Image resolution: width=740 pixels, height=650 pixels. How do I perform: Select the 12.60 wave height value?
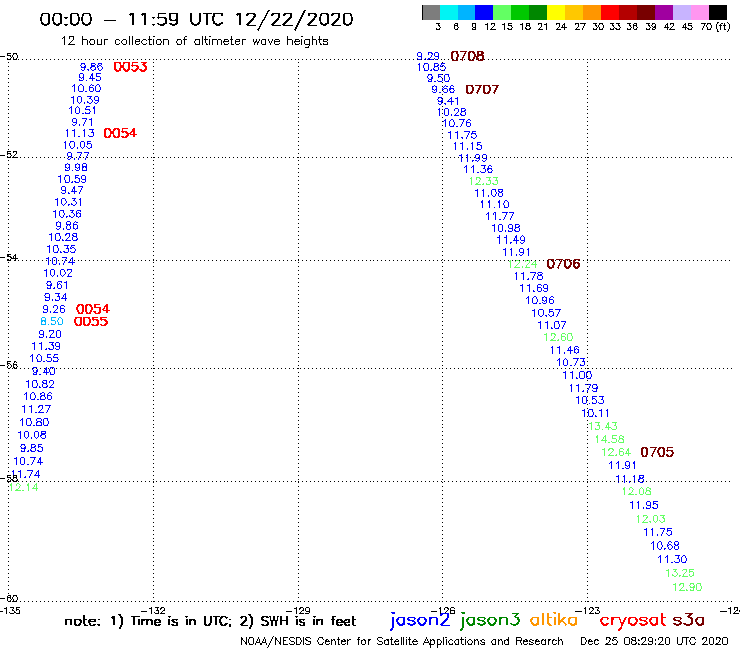click(558, 338)
